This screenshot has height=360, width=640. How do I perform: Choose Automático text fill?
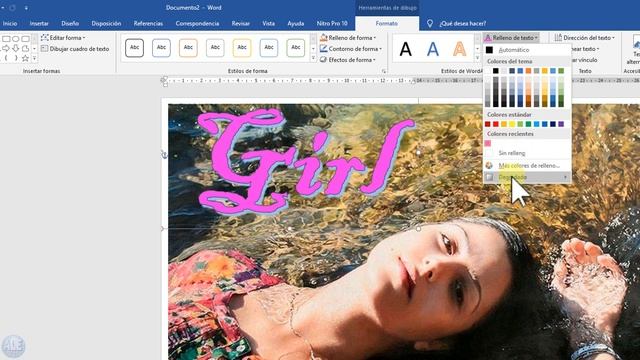(x=527, y=50)
